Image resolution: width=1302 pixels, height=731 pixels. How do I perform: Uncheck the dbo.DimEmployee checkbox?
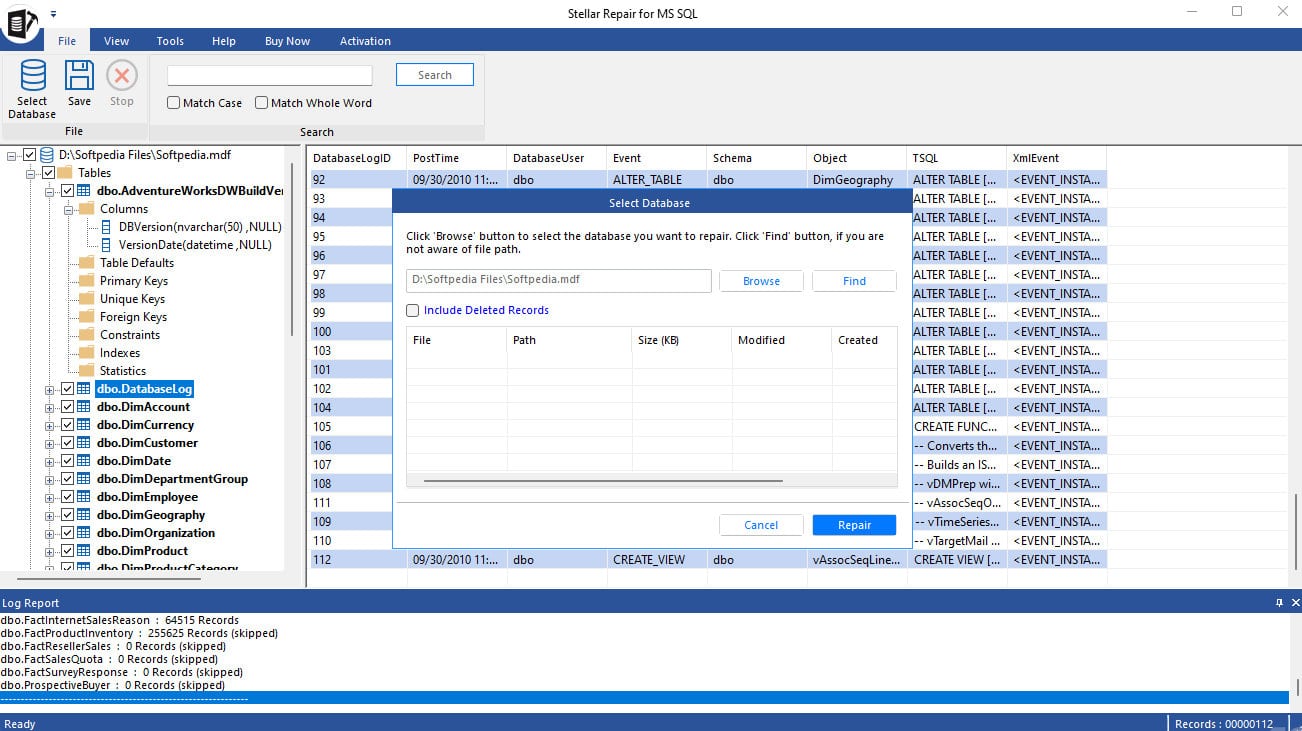tap(68, 497)
